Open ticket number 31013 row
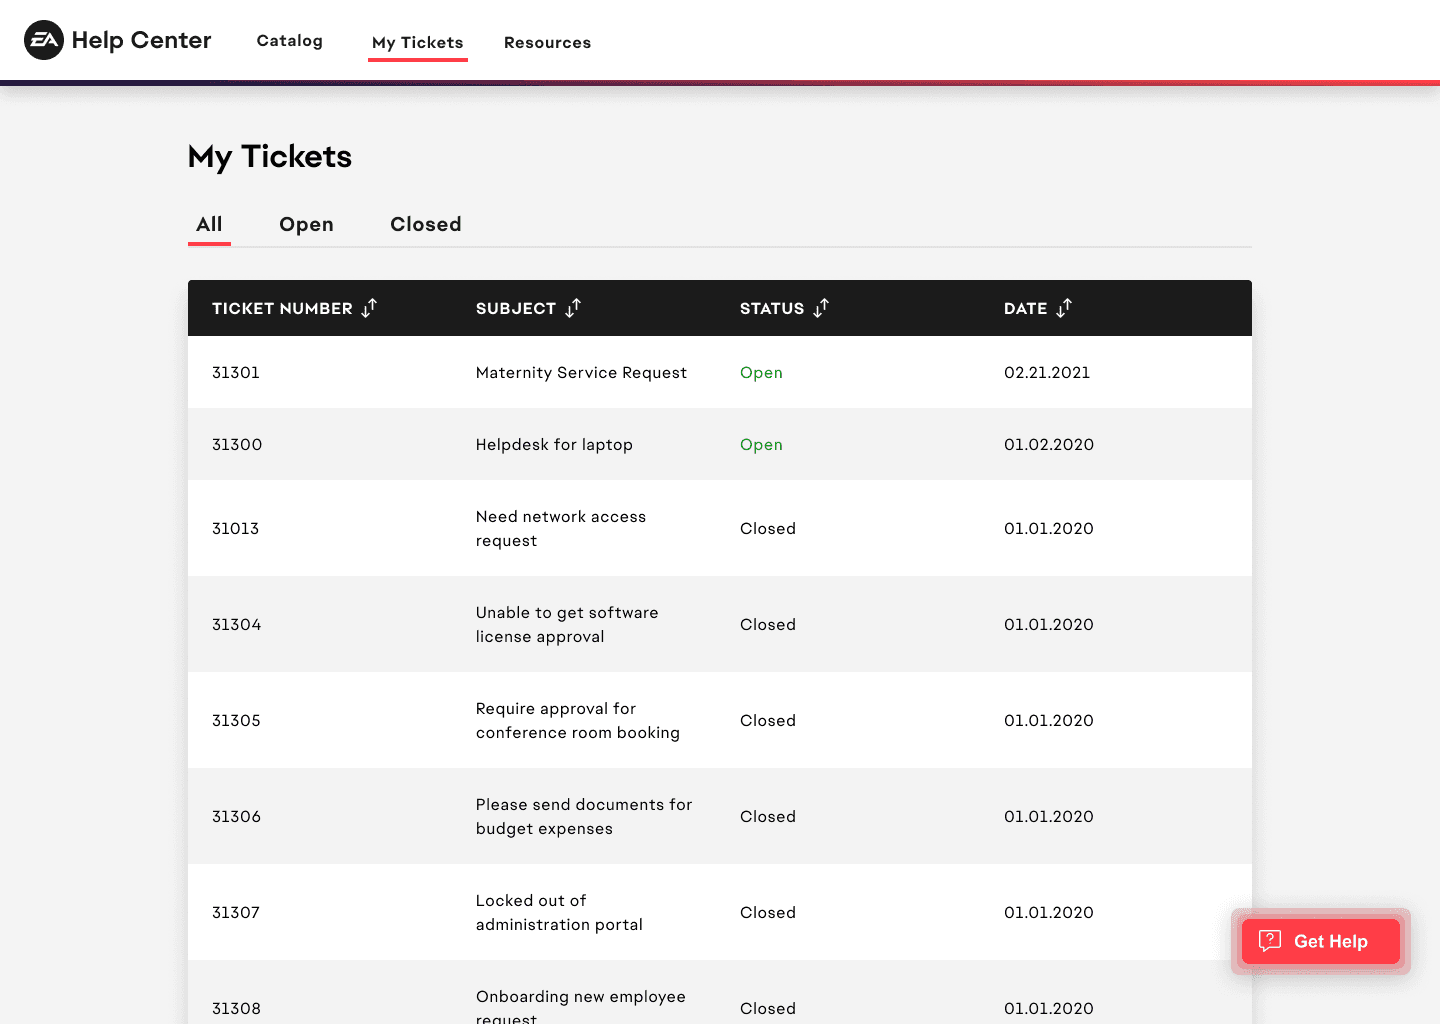 tap(720, 528)
